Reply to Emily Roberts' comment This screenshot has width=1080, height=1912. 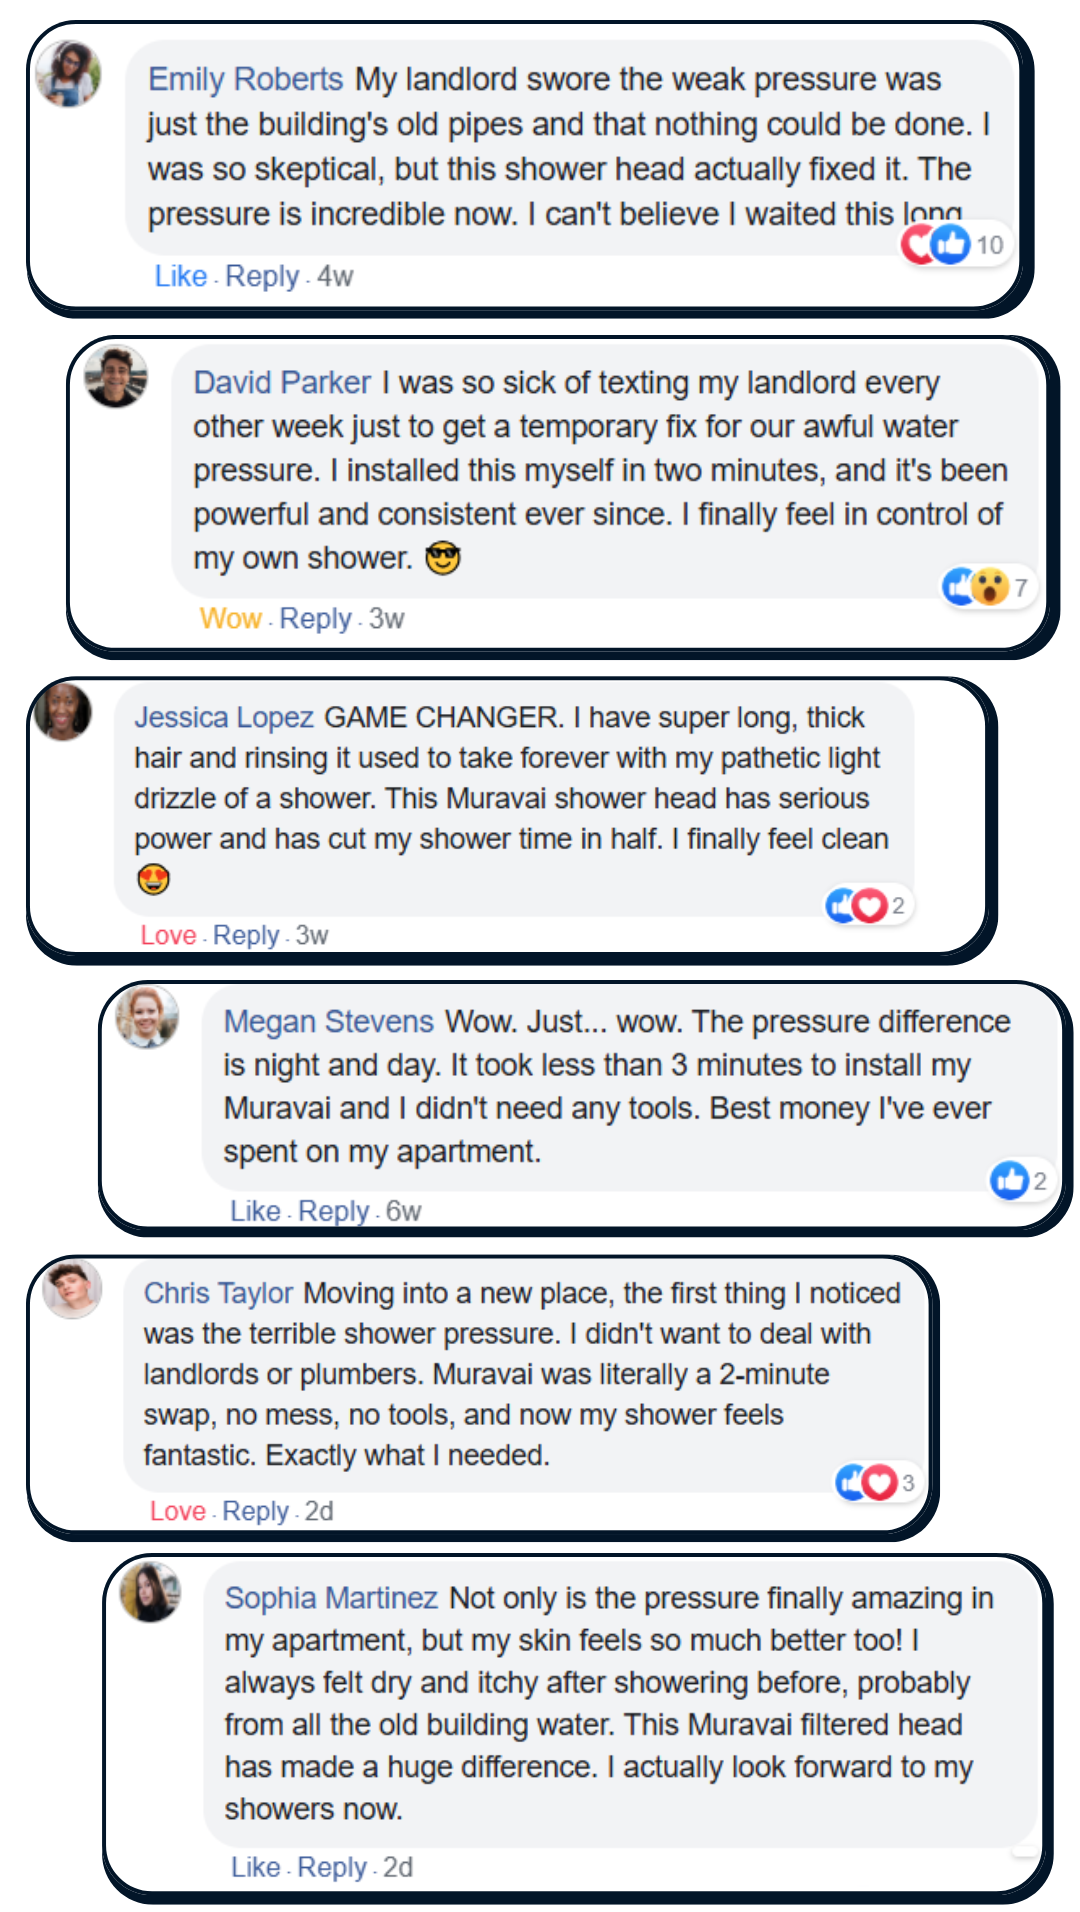[262, 276]
